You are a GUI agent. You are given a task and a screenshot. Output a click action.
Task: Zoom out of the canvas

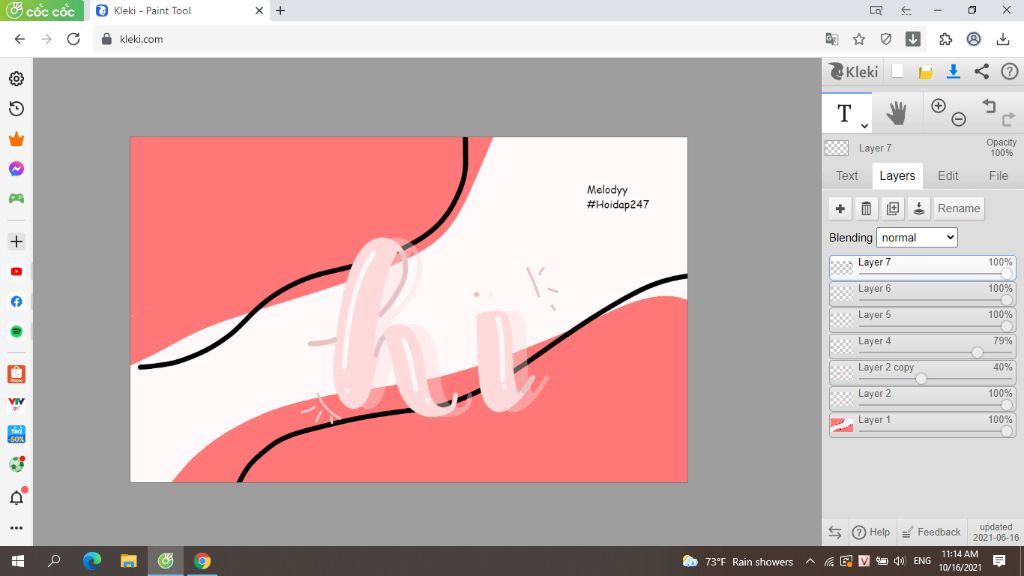click(959, 120)
